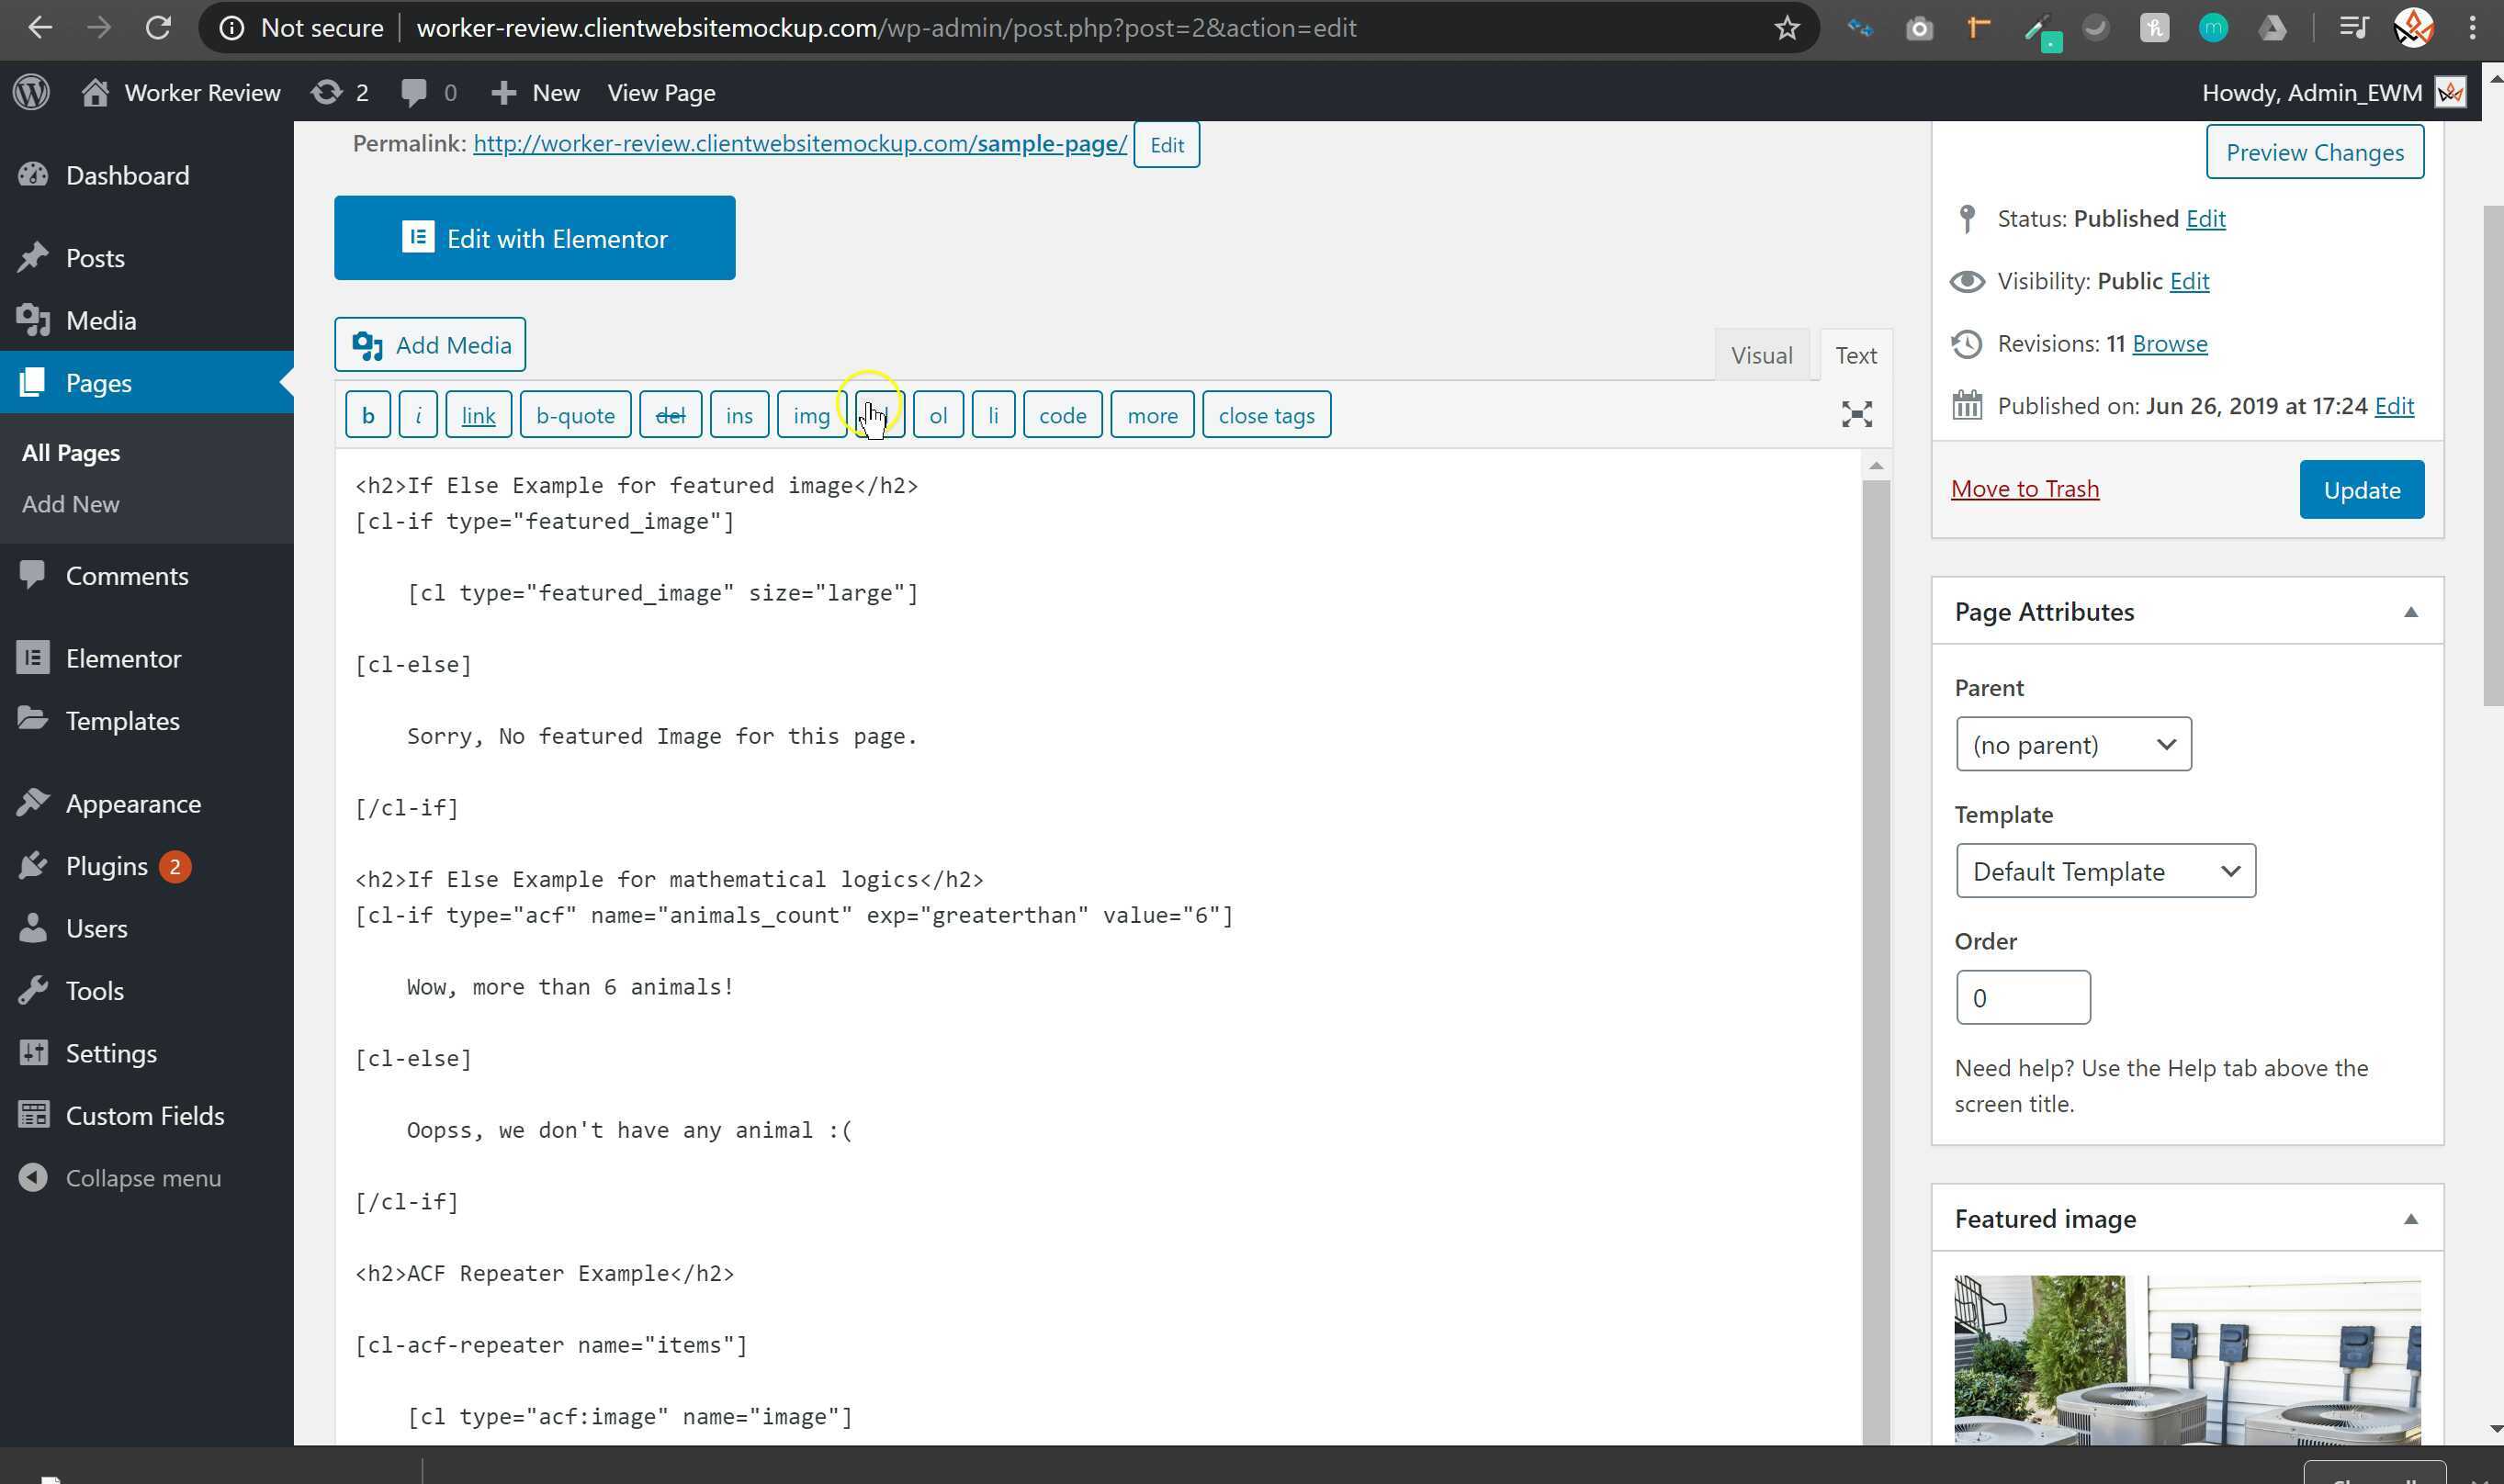2504x1484 pixels.
Task: Insert bold tag with b button
Action: click(368, 415)
